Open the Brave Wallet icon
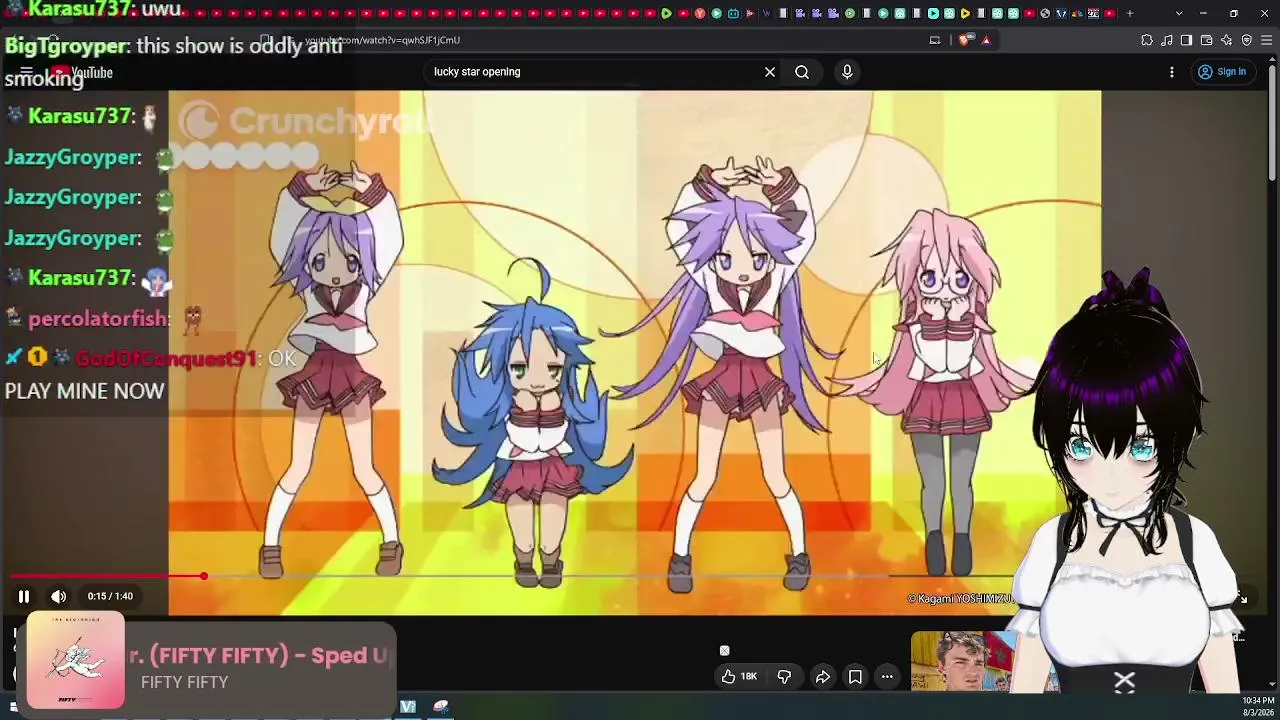 pos(1207,40)
